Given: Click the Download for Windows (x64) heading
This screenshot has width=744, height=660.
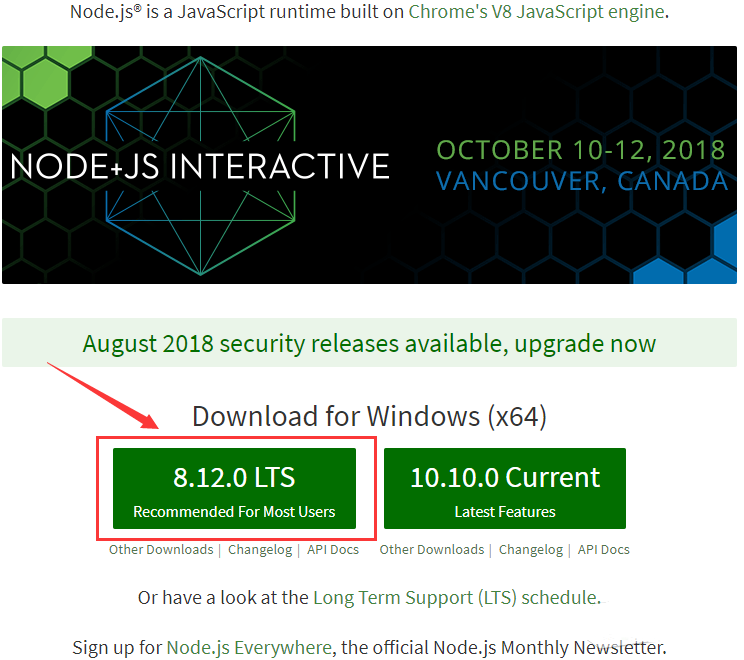Looking at the screenshot, I should pyautogui.click(x=369, y=417).
